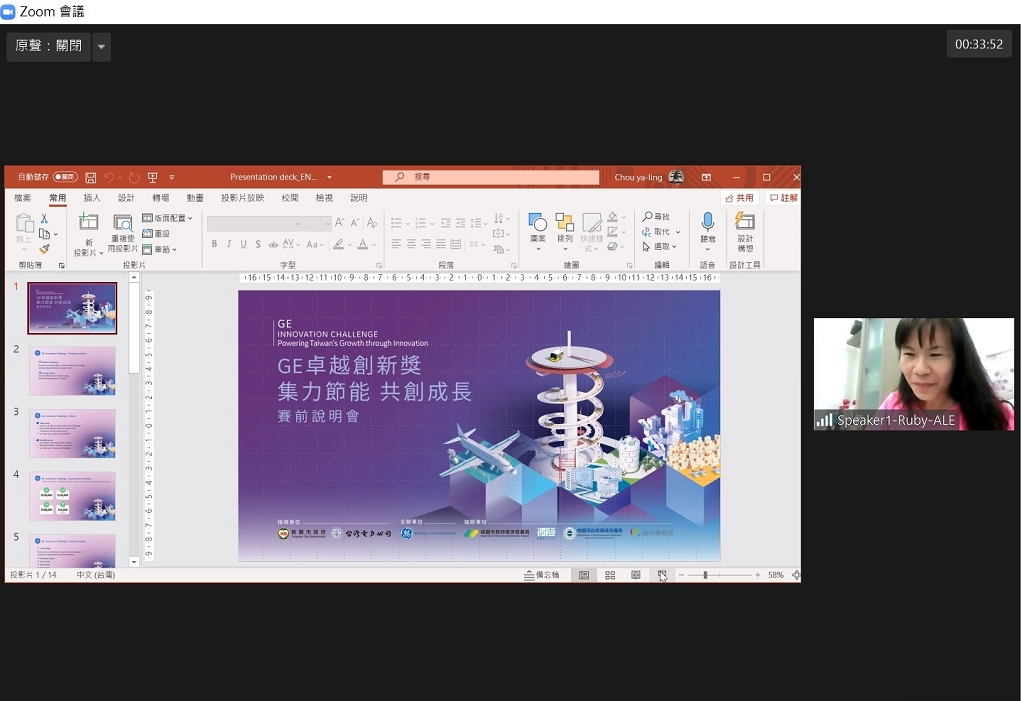
Task: Increase font size with the larger A icon
Action: [x=340, y=223]
